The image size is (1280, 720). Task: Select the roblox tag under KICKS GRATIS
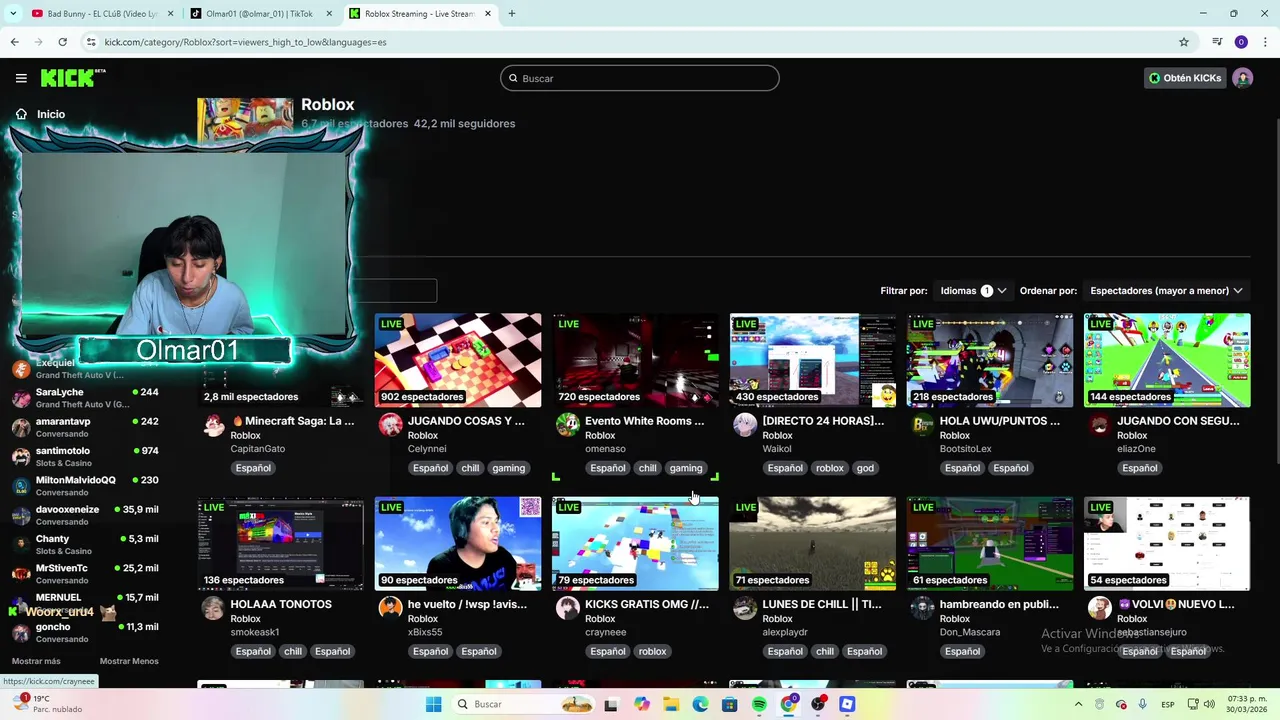(x=652, y=651)
